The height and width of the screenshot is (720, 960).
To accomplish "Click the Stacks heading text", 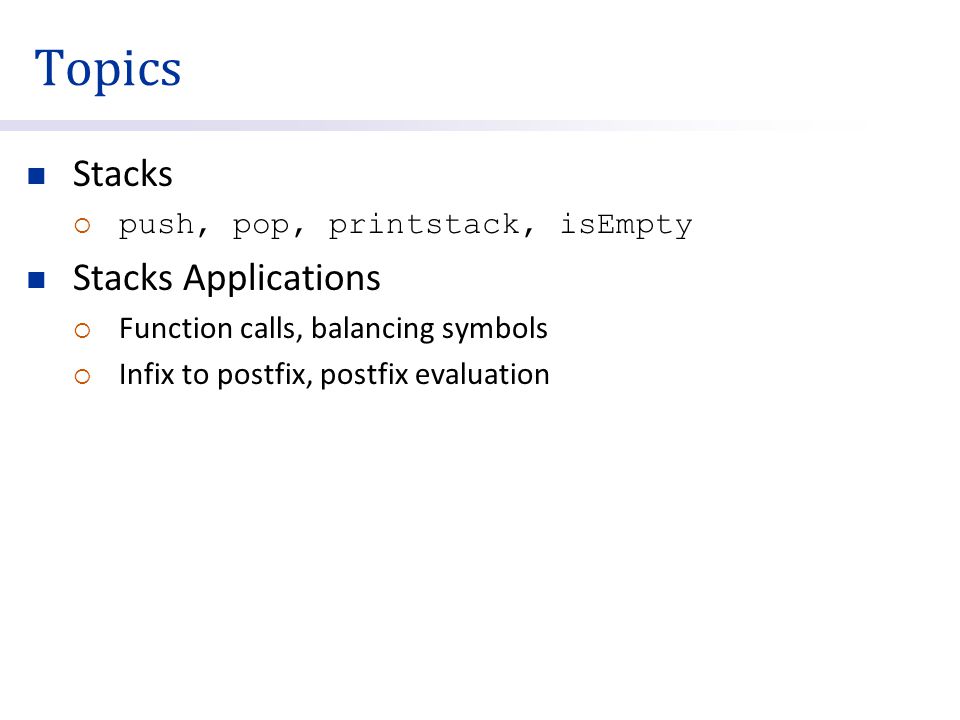I will [x=122, y=174].
